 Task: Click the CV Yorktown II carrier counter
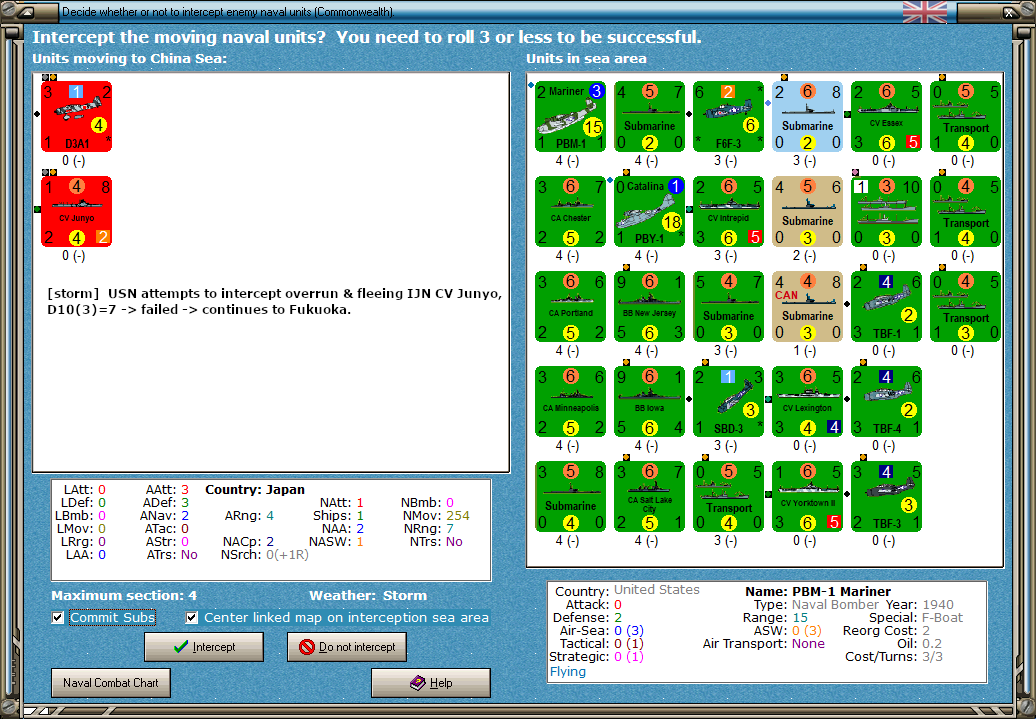[807, 496]
